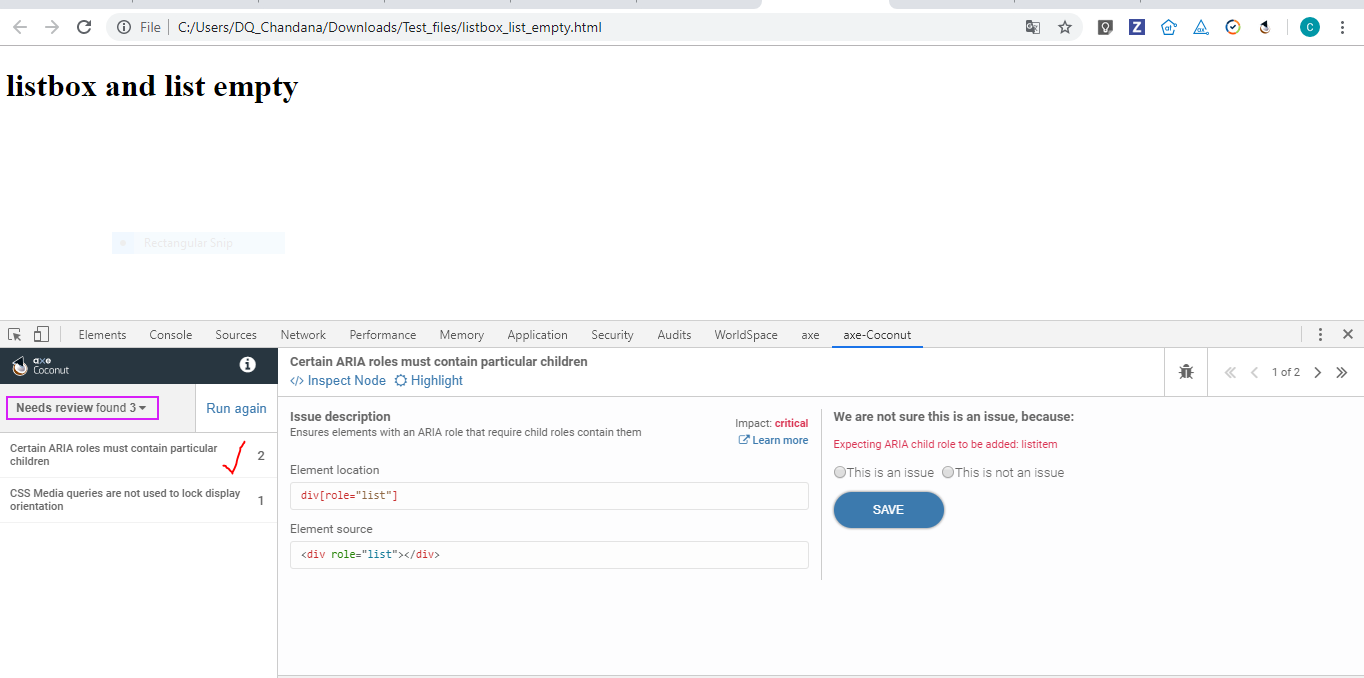Bookmark the page with the star icon

[1064, 27]
